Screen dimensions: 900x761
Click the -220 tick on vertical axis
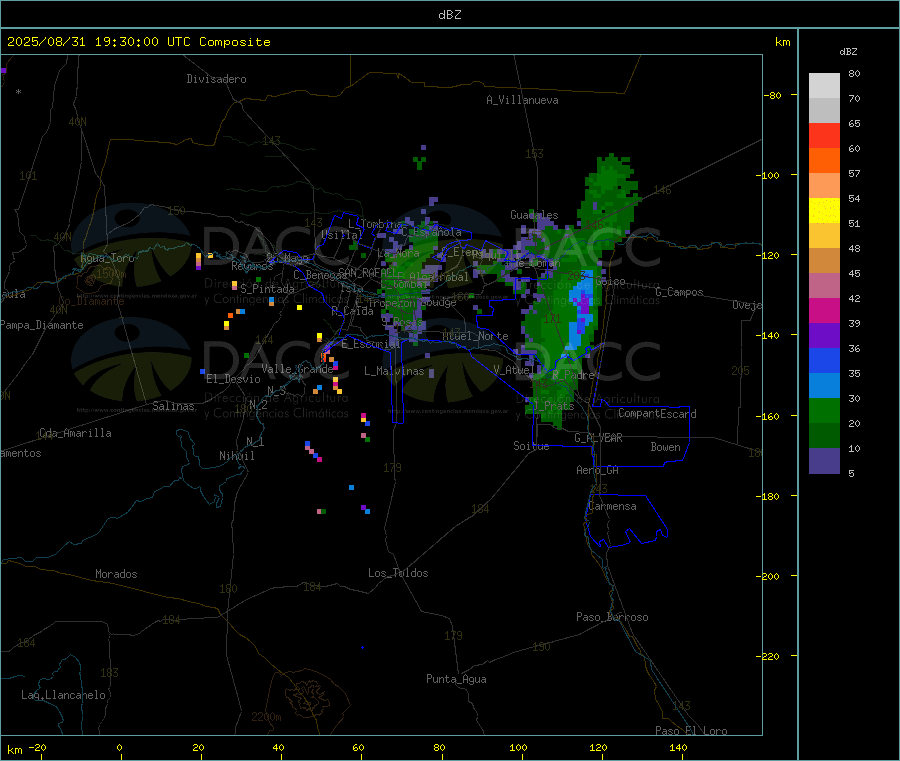pyautogui.click(x=768, y=656)
